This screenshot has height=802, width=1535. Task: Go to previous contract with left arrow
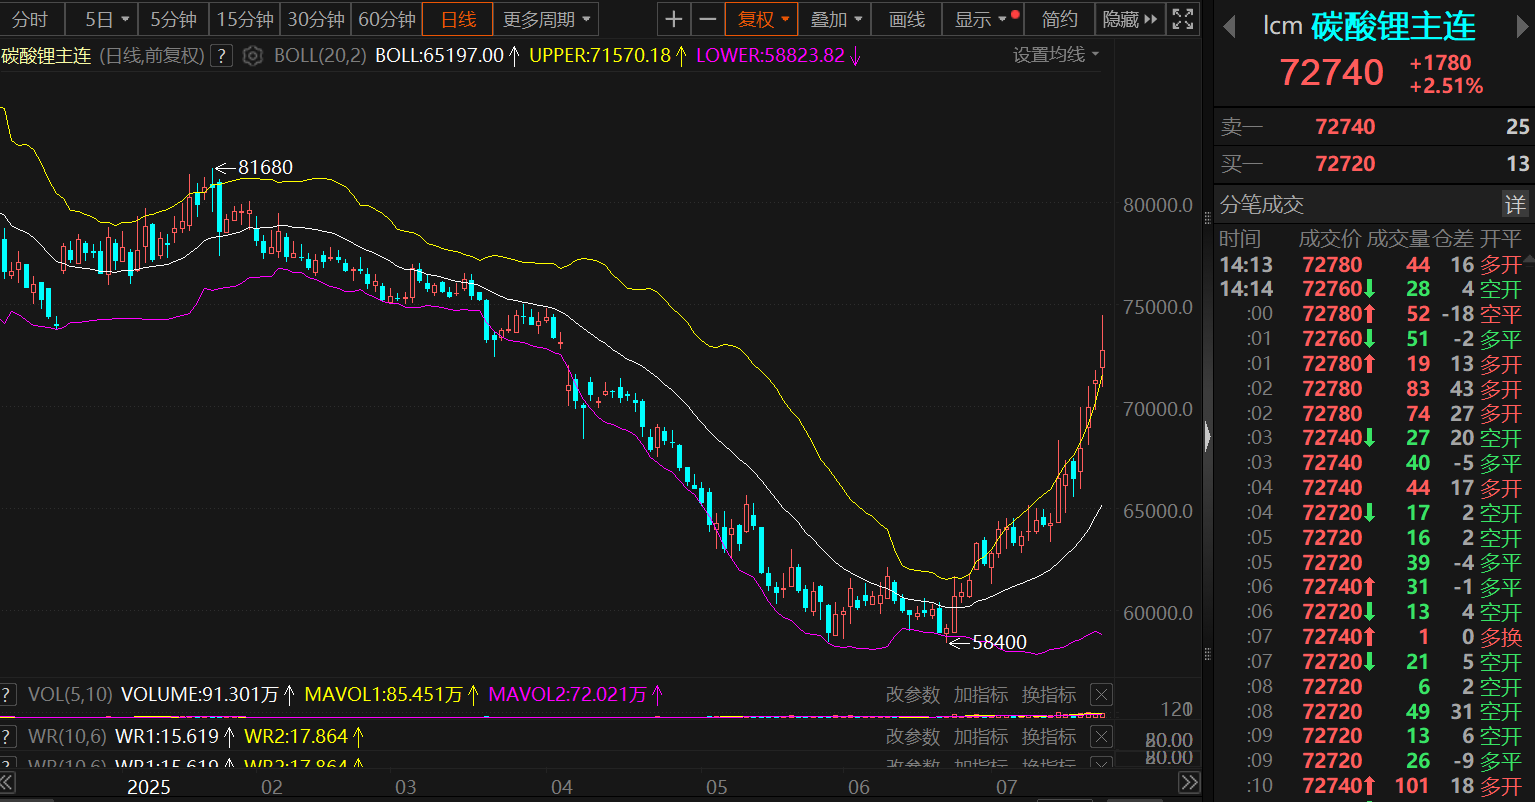point(1230,27)
